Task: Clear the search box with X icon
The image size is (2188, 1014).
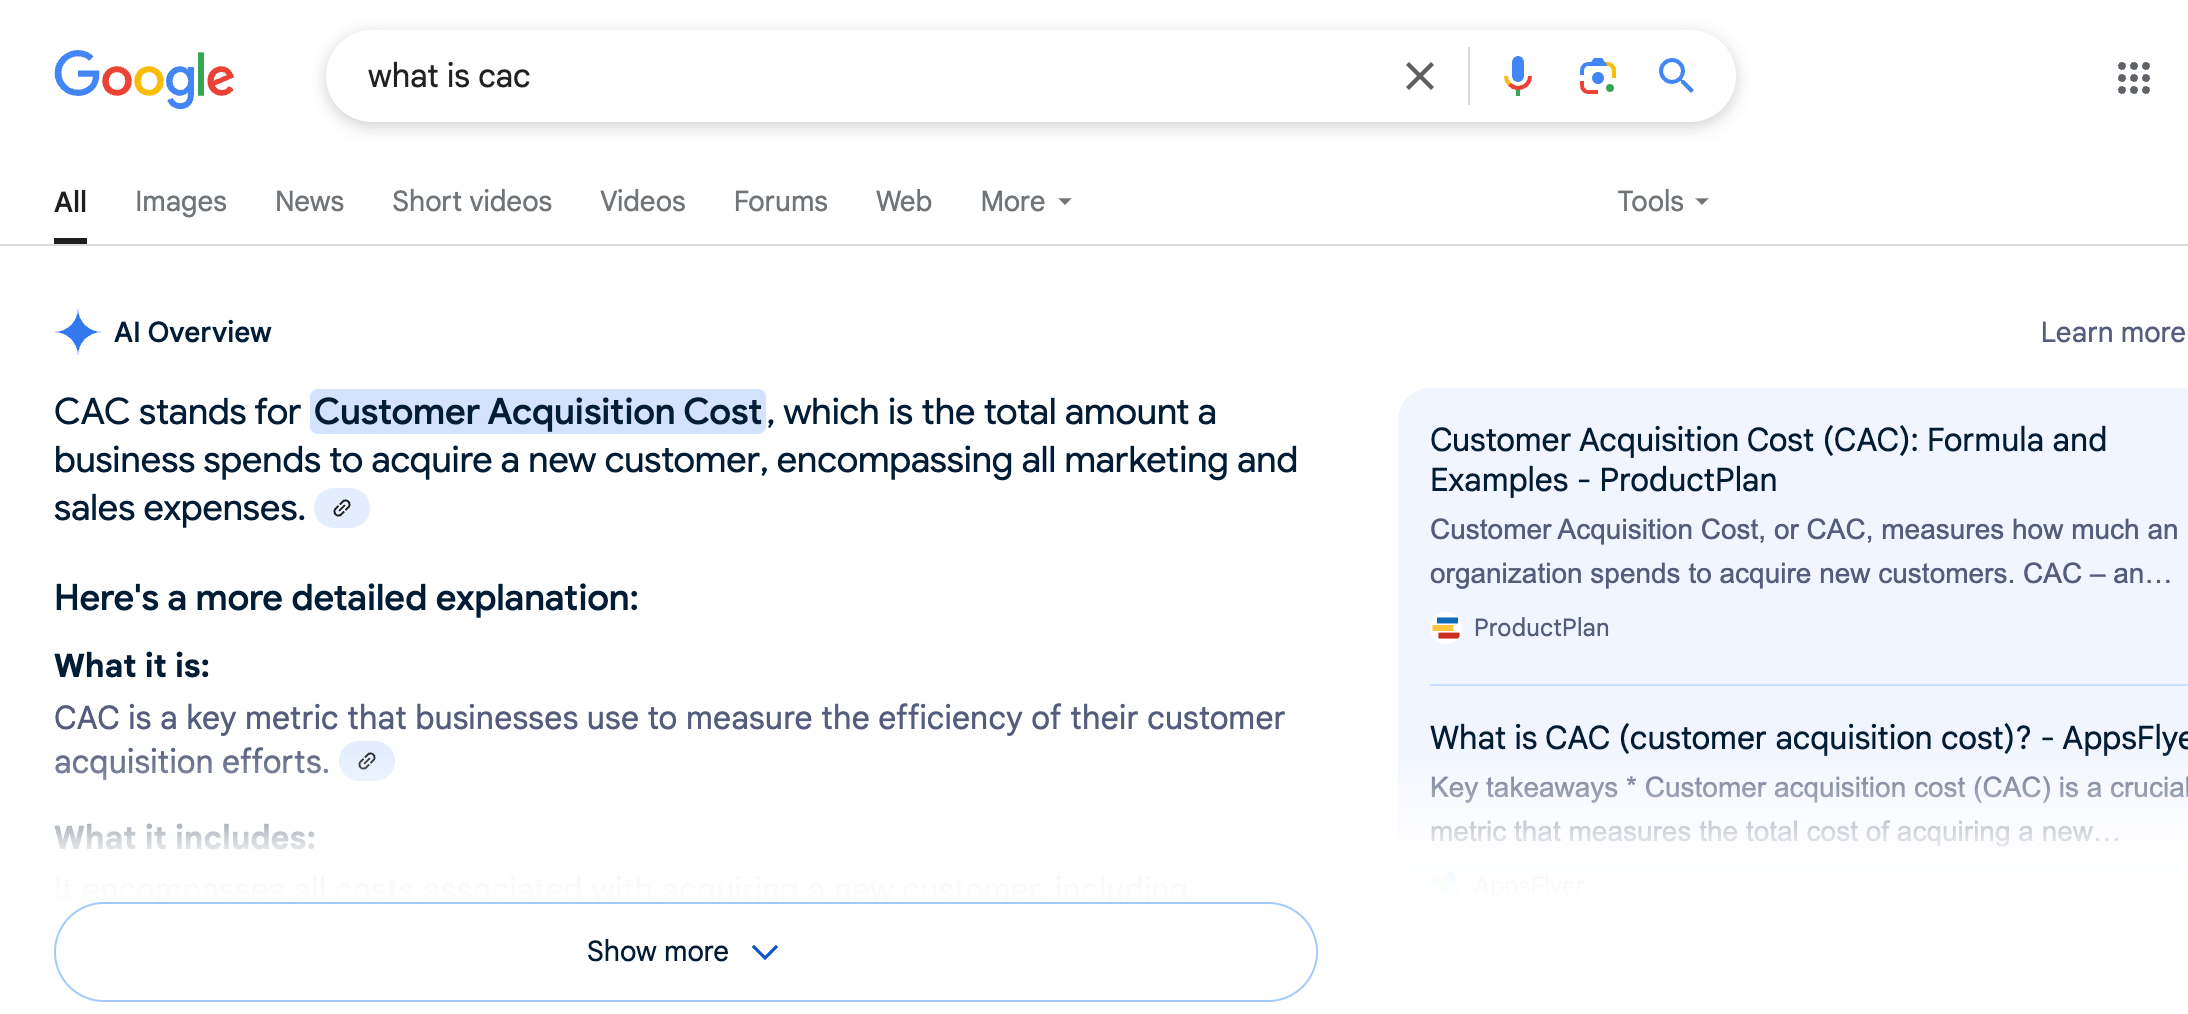Action: point(1419,76)
